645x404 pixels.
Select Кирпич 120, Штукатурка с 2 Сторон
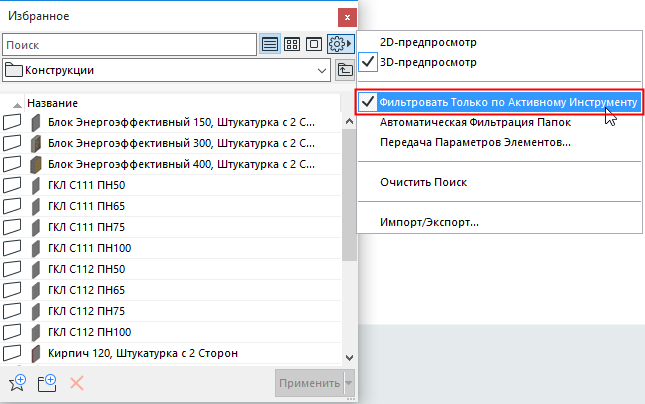[143, 353]
